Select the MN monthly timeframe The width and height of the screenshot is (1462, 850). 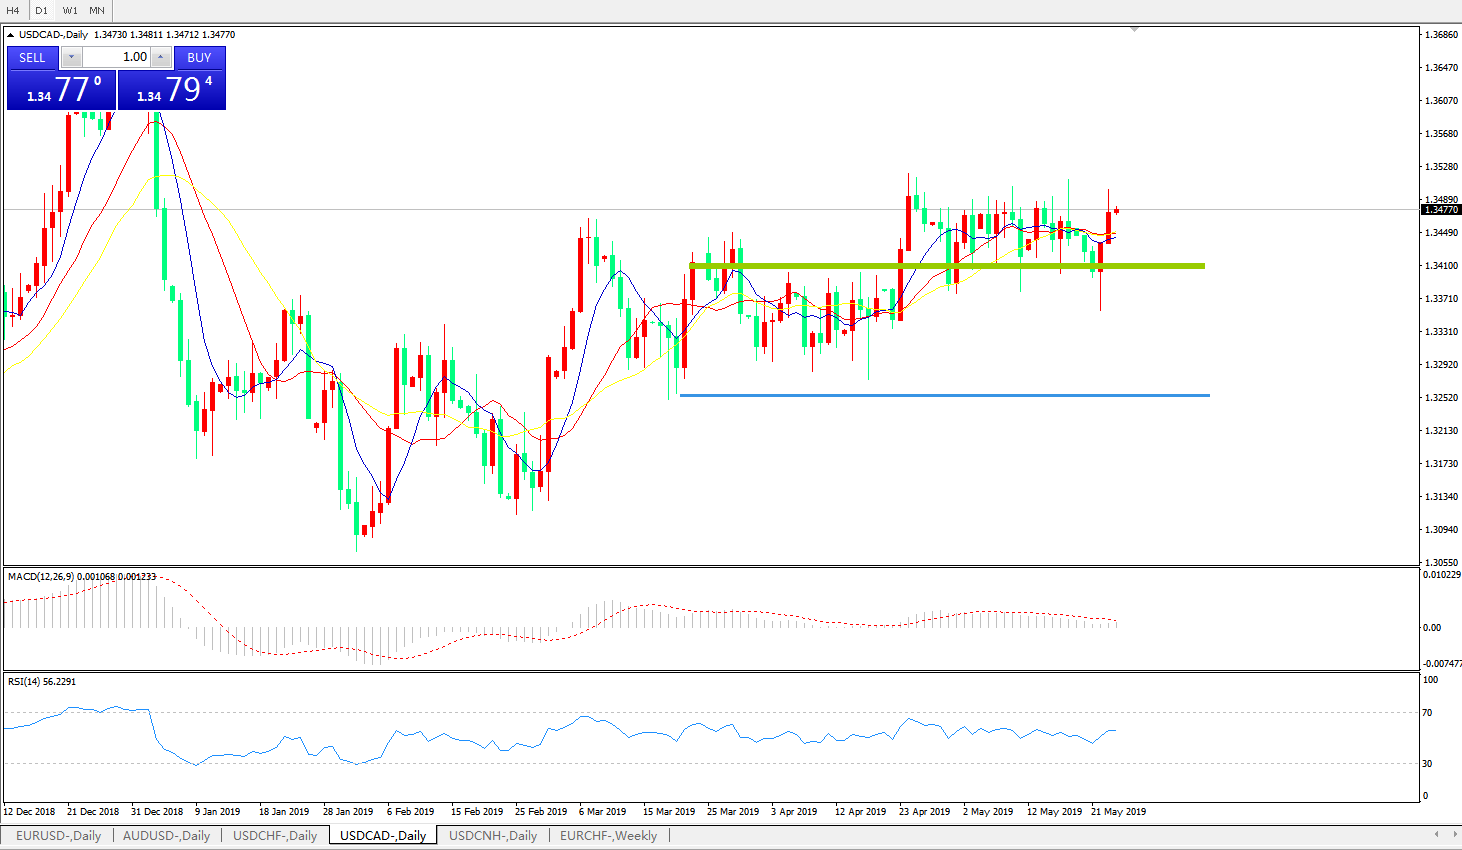97,11
